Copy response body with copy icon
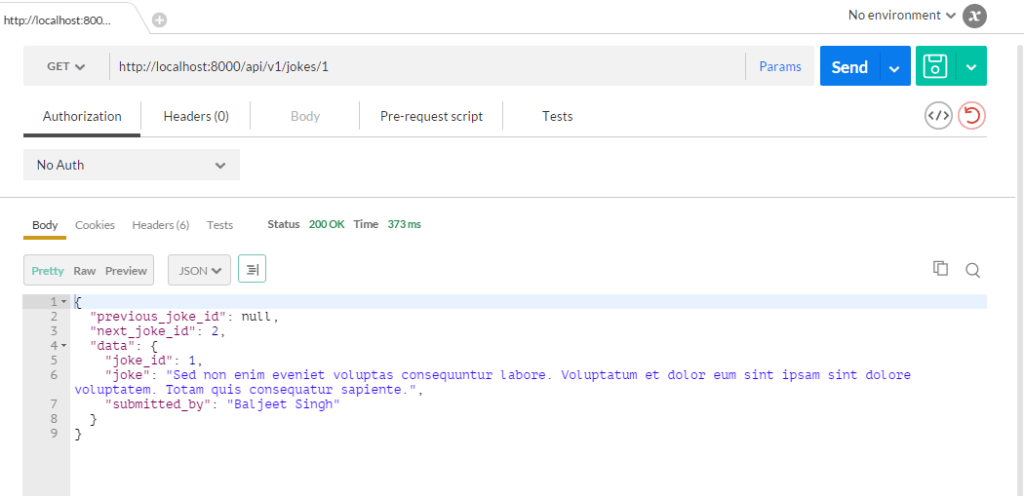 [940, 269]
